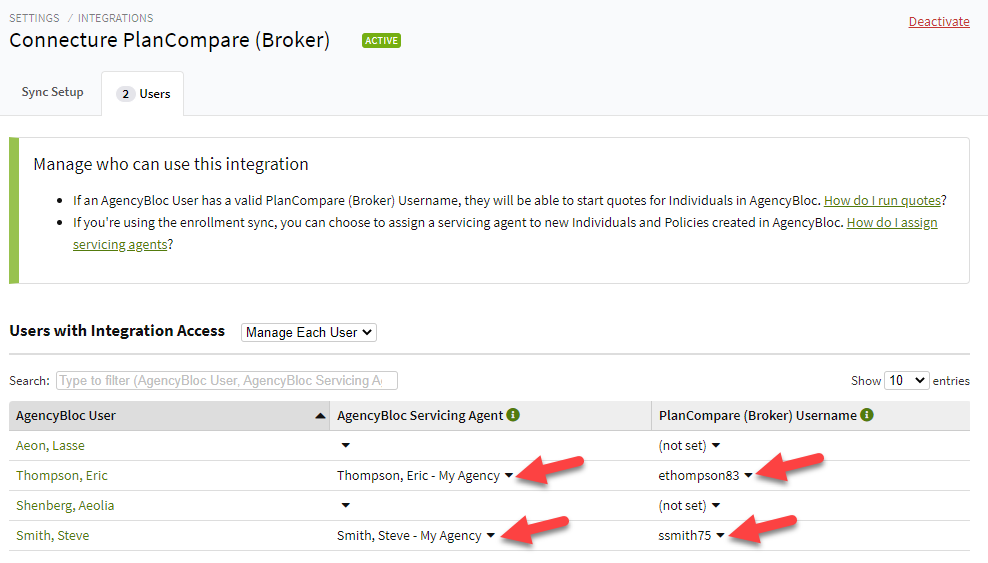Image resolution: width=988 pixels, height=563 pixels.
Task: Open user Thompson, Eric
Action: pos(62,475)
